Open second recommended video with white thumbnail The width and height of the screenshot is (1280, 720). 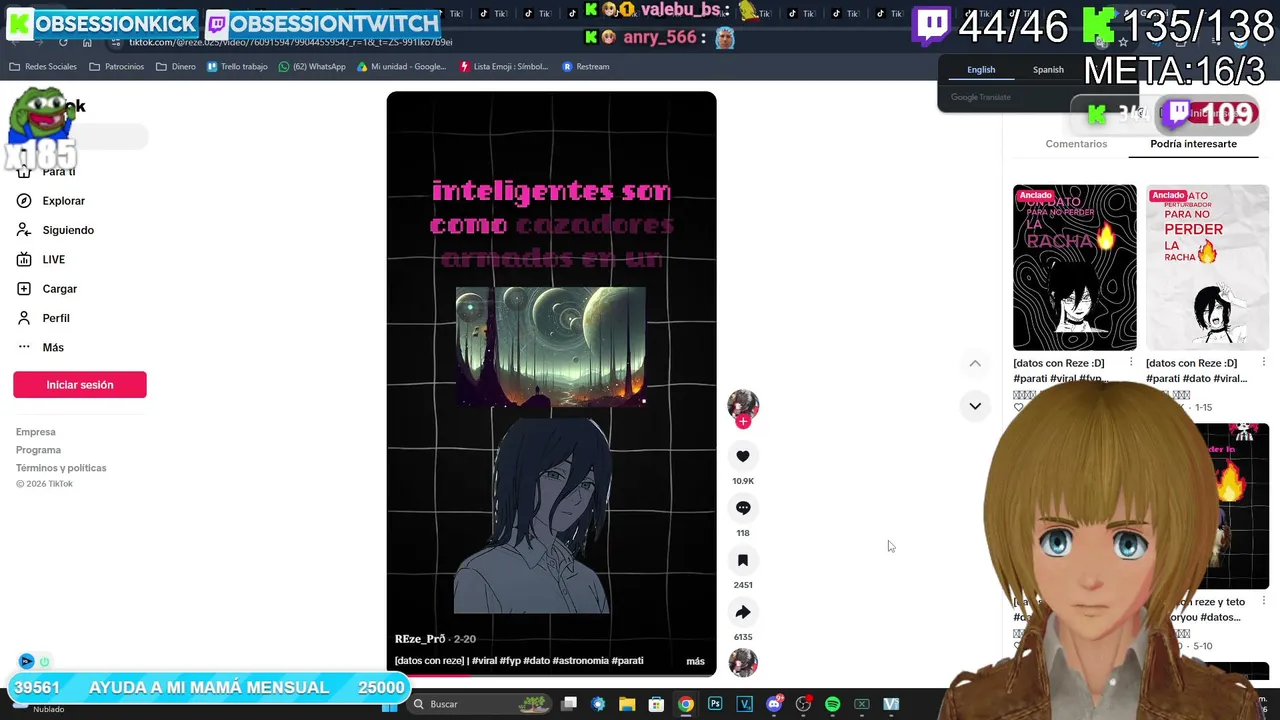[x=1207, y=268]
